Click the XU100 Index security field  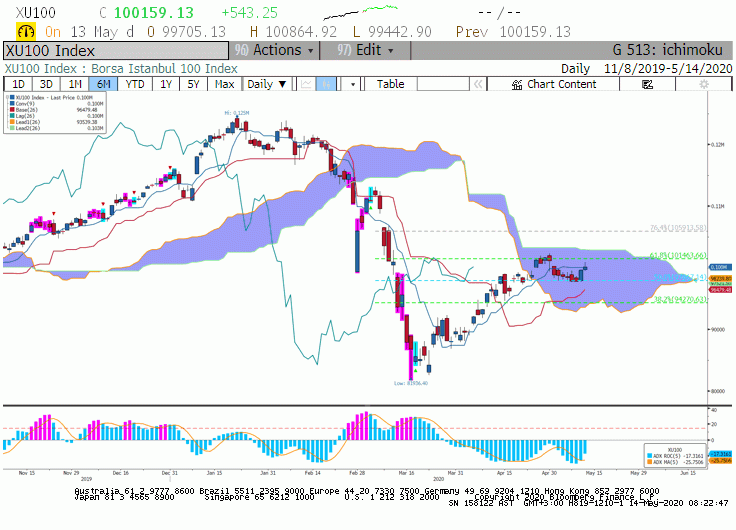tap(115, 50)
